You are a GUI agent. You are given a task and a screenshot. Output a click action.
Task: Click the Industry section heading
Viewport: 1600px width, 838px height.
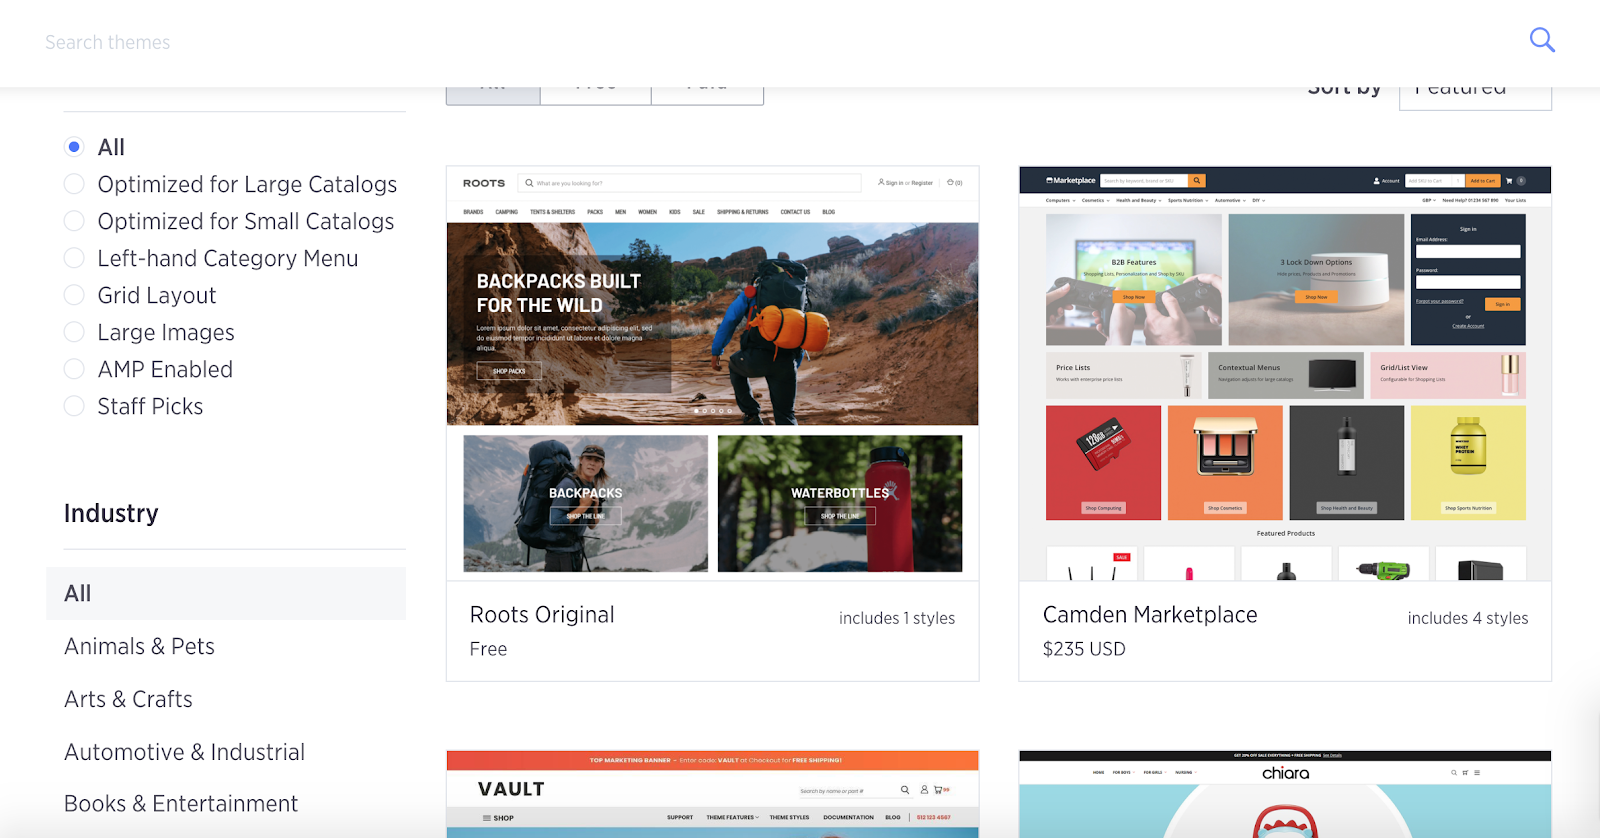tap(111, 513)
